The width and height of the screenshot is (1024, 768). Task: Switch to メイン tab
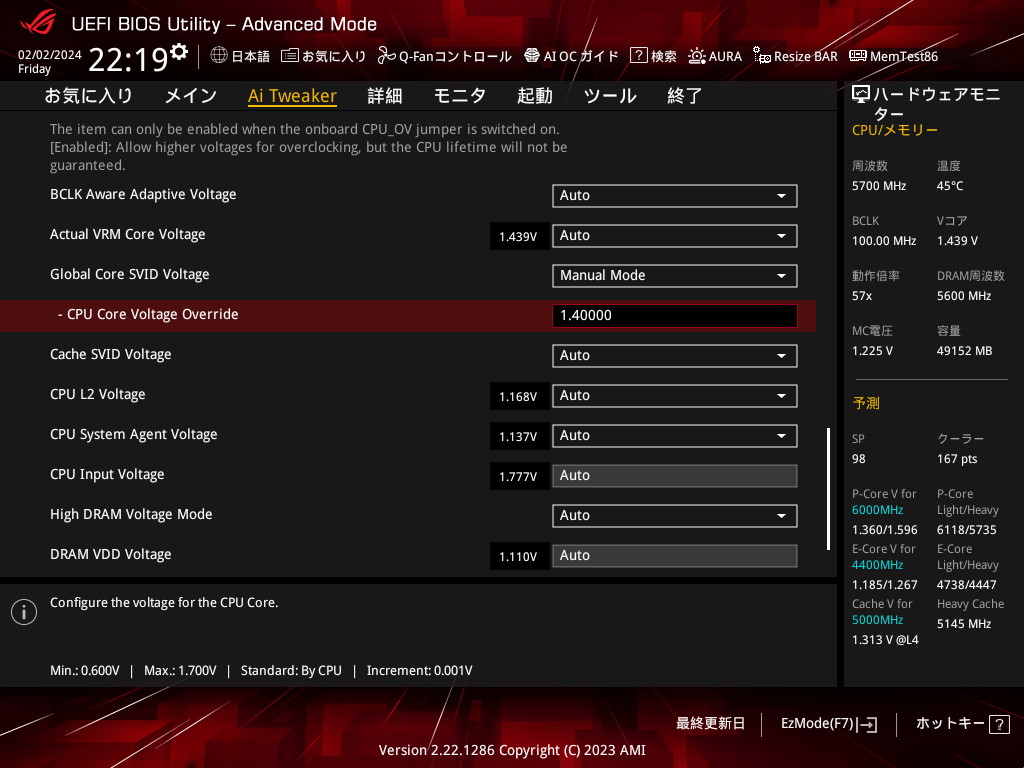pos(191,96)
